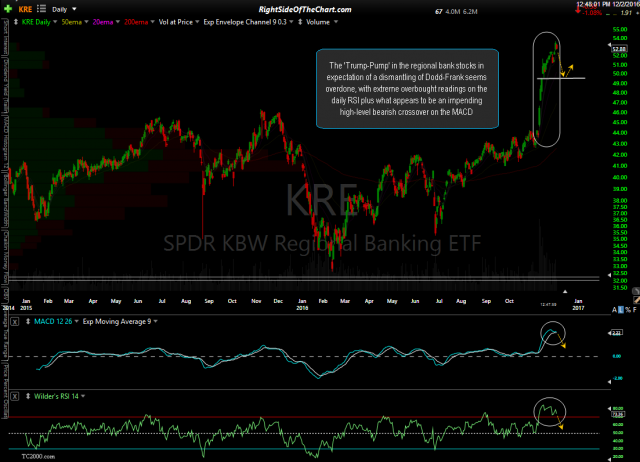The width and height of the screenshot is (640, 462).
Task: Open the KRE Daily plot dropdown
Action: pyautogui.click(x=55, y=22)
